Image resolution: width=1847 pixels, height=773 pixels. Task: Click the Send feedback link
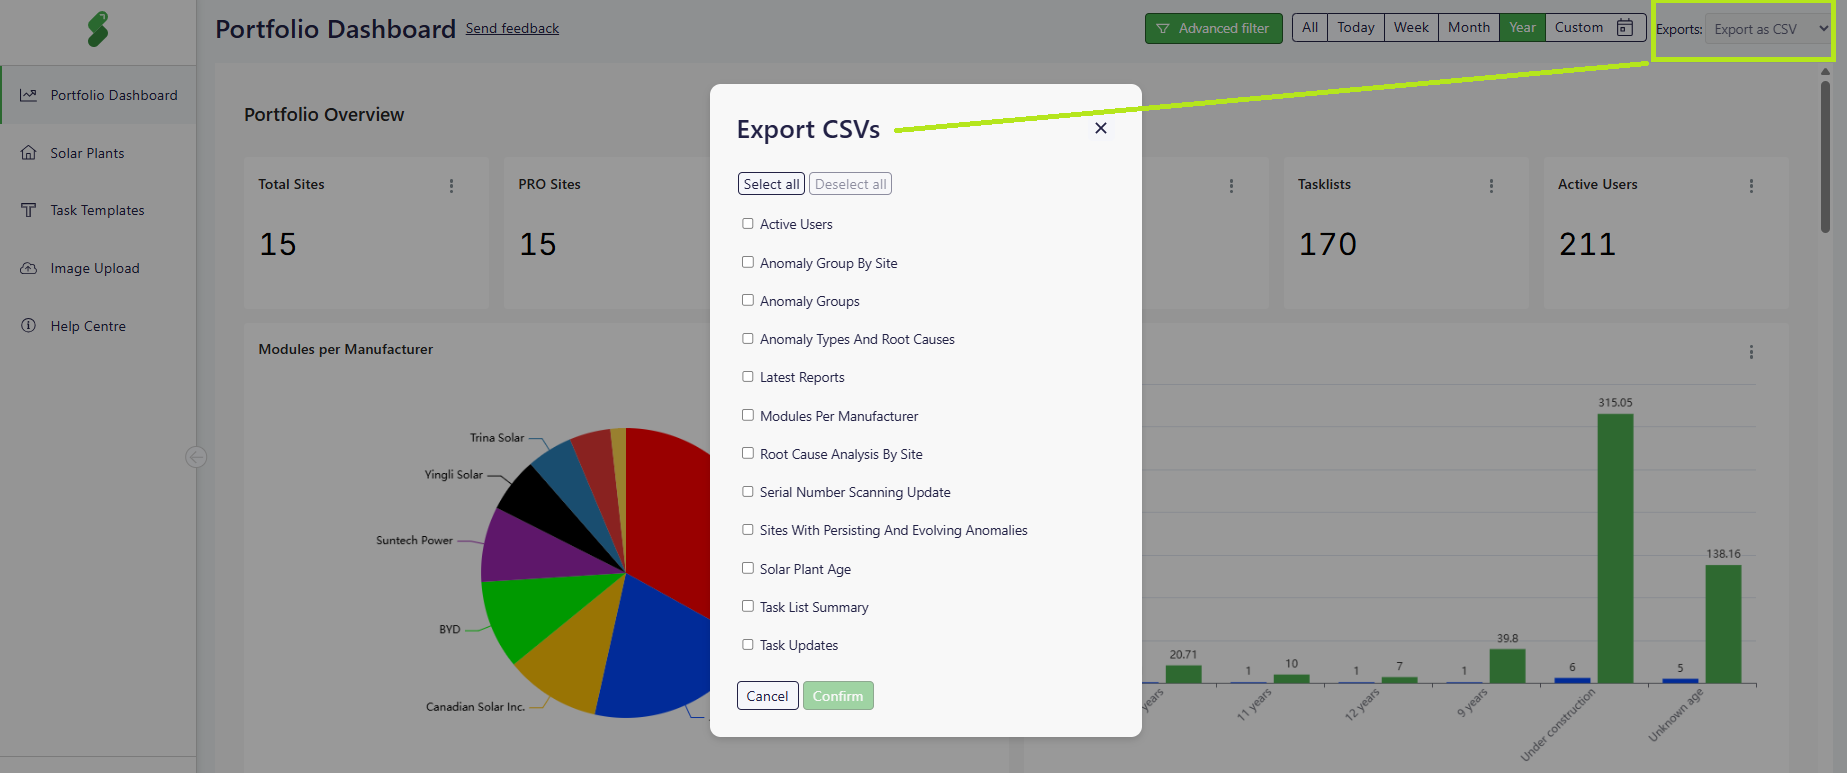[512, 29]
